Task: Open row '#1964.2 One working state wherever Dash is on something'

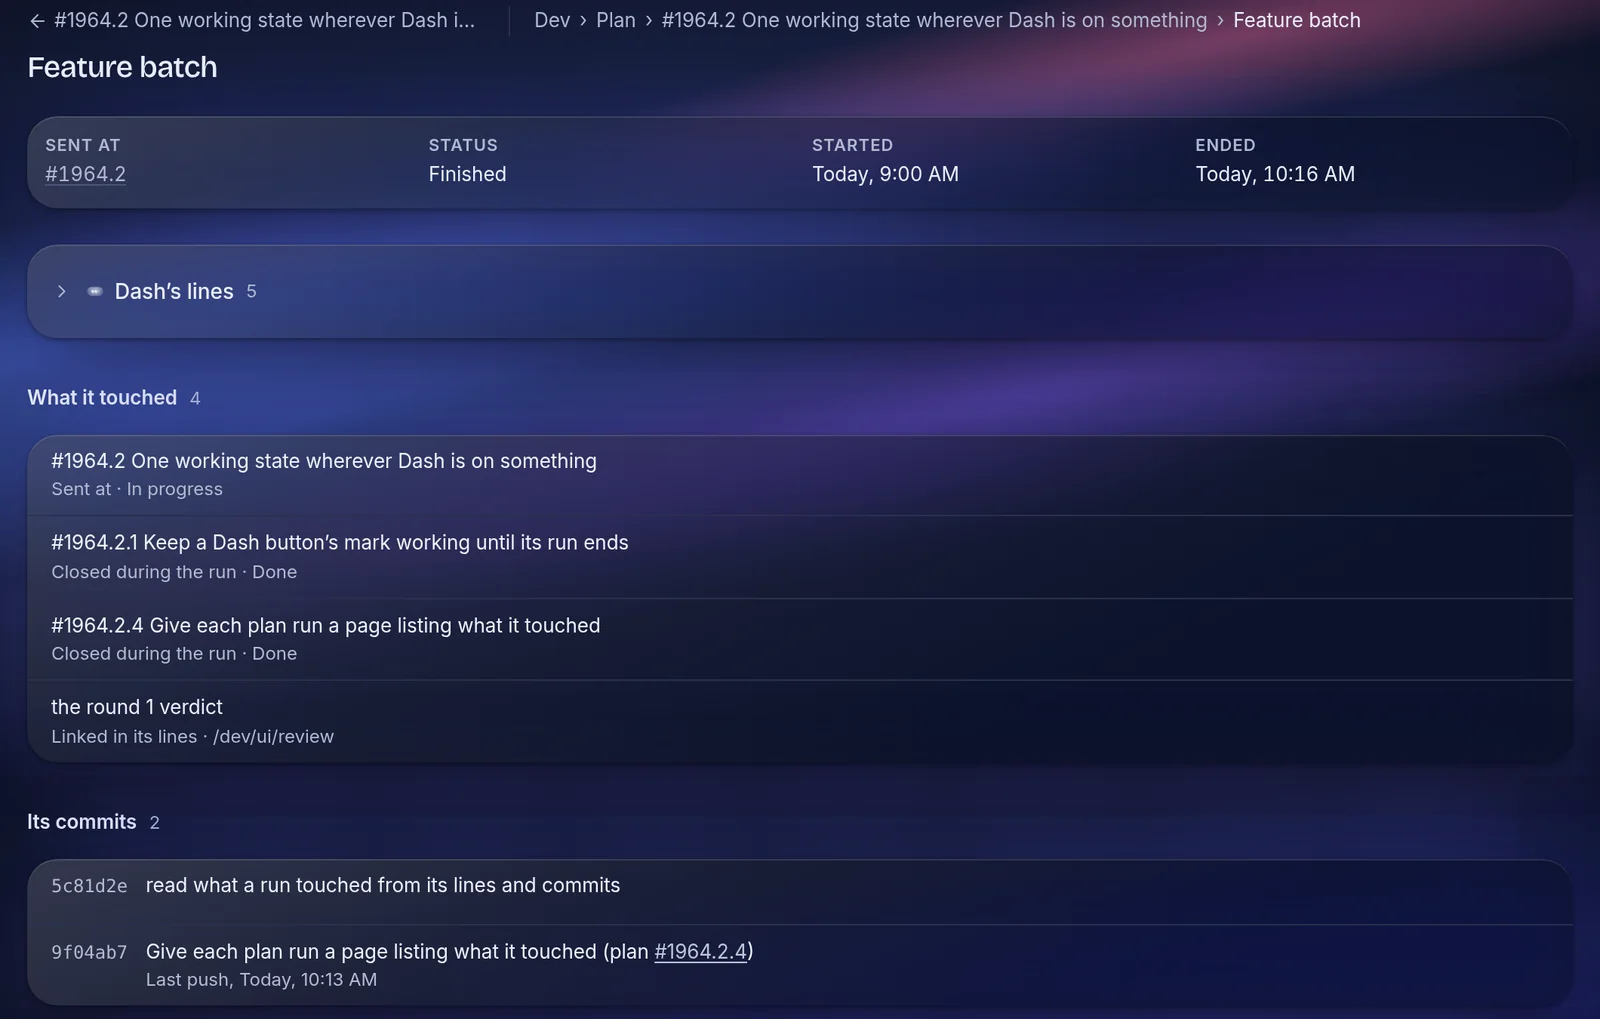Action: click(800, 475)
